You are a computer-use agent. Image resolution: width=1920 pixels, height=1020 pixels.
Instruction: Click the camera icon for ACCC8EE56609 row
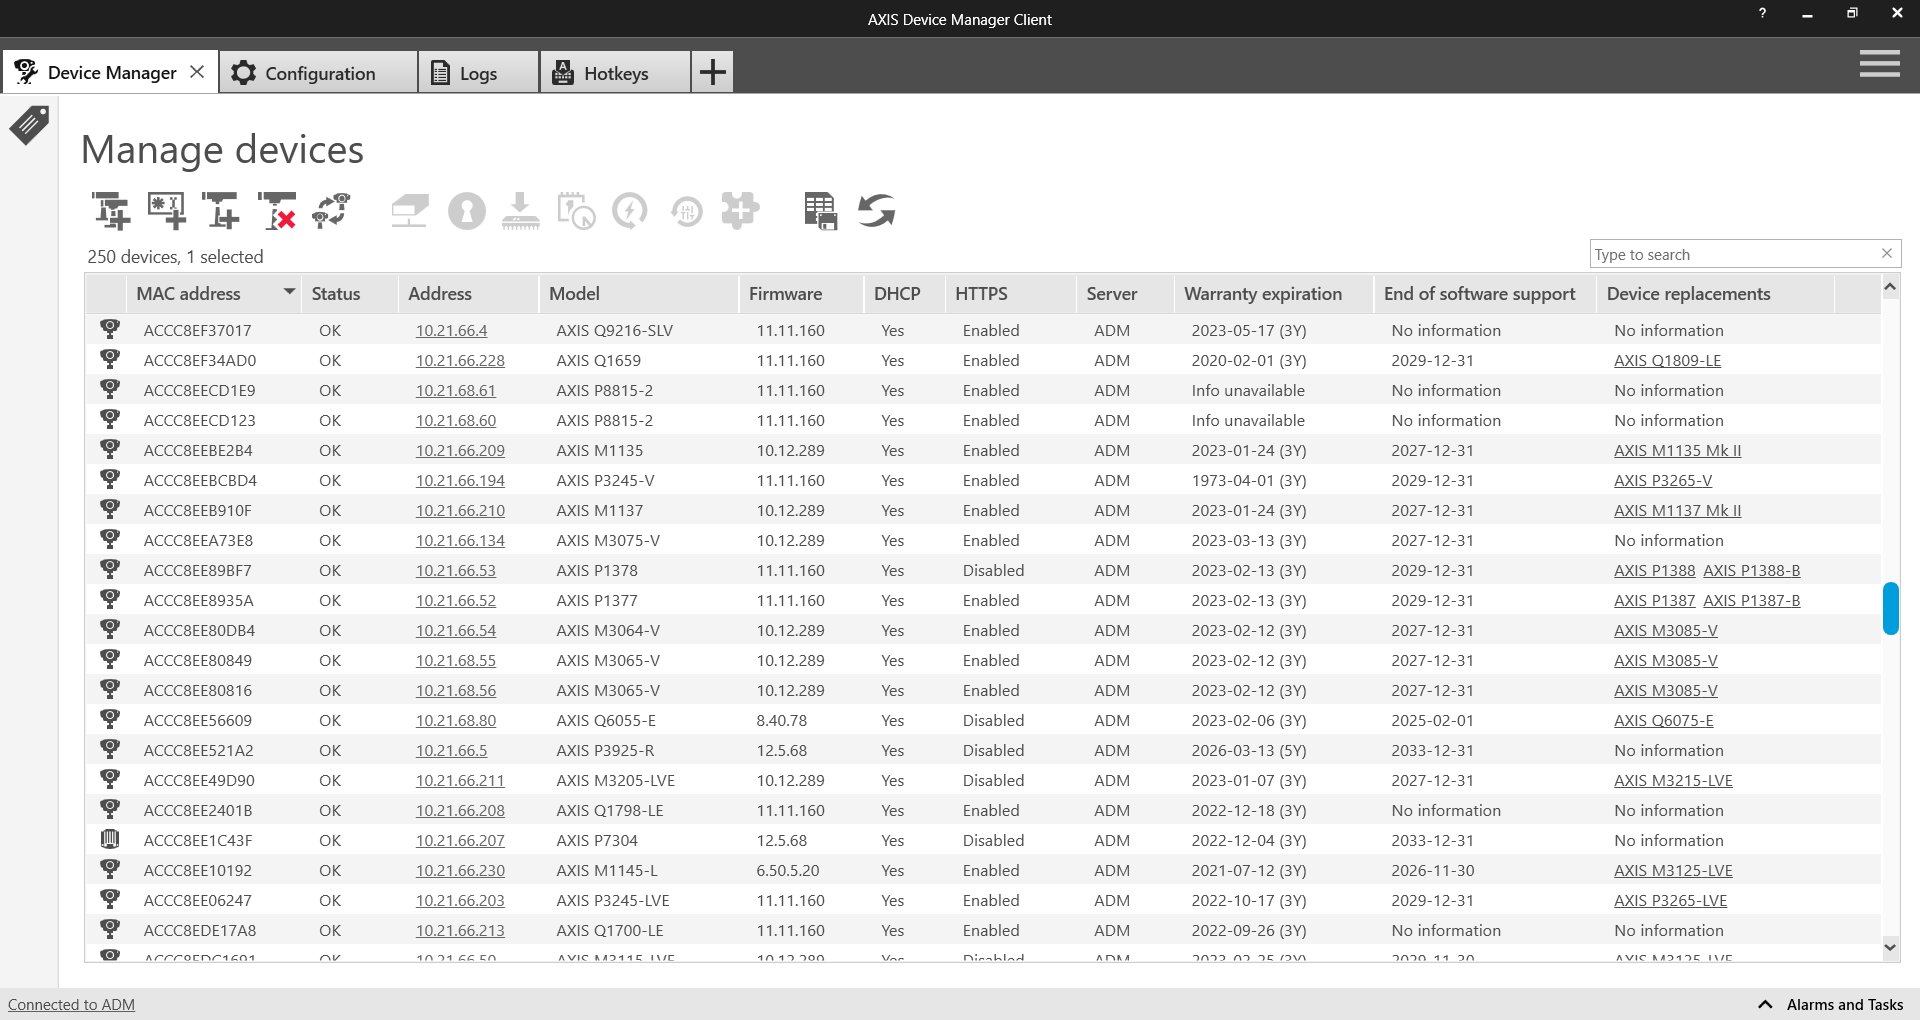point(110,719)
